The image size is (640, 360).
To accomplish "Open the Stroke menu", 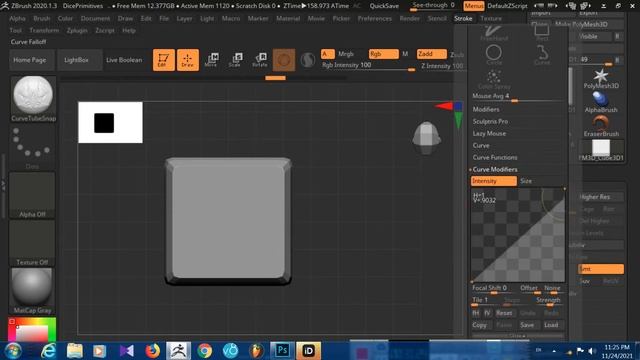I will tap(463, 18).
